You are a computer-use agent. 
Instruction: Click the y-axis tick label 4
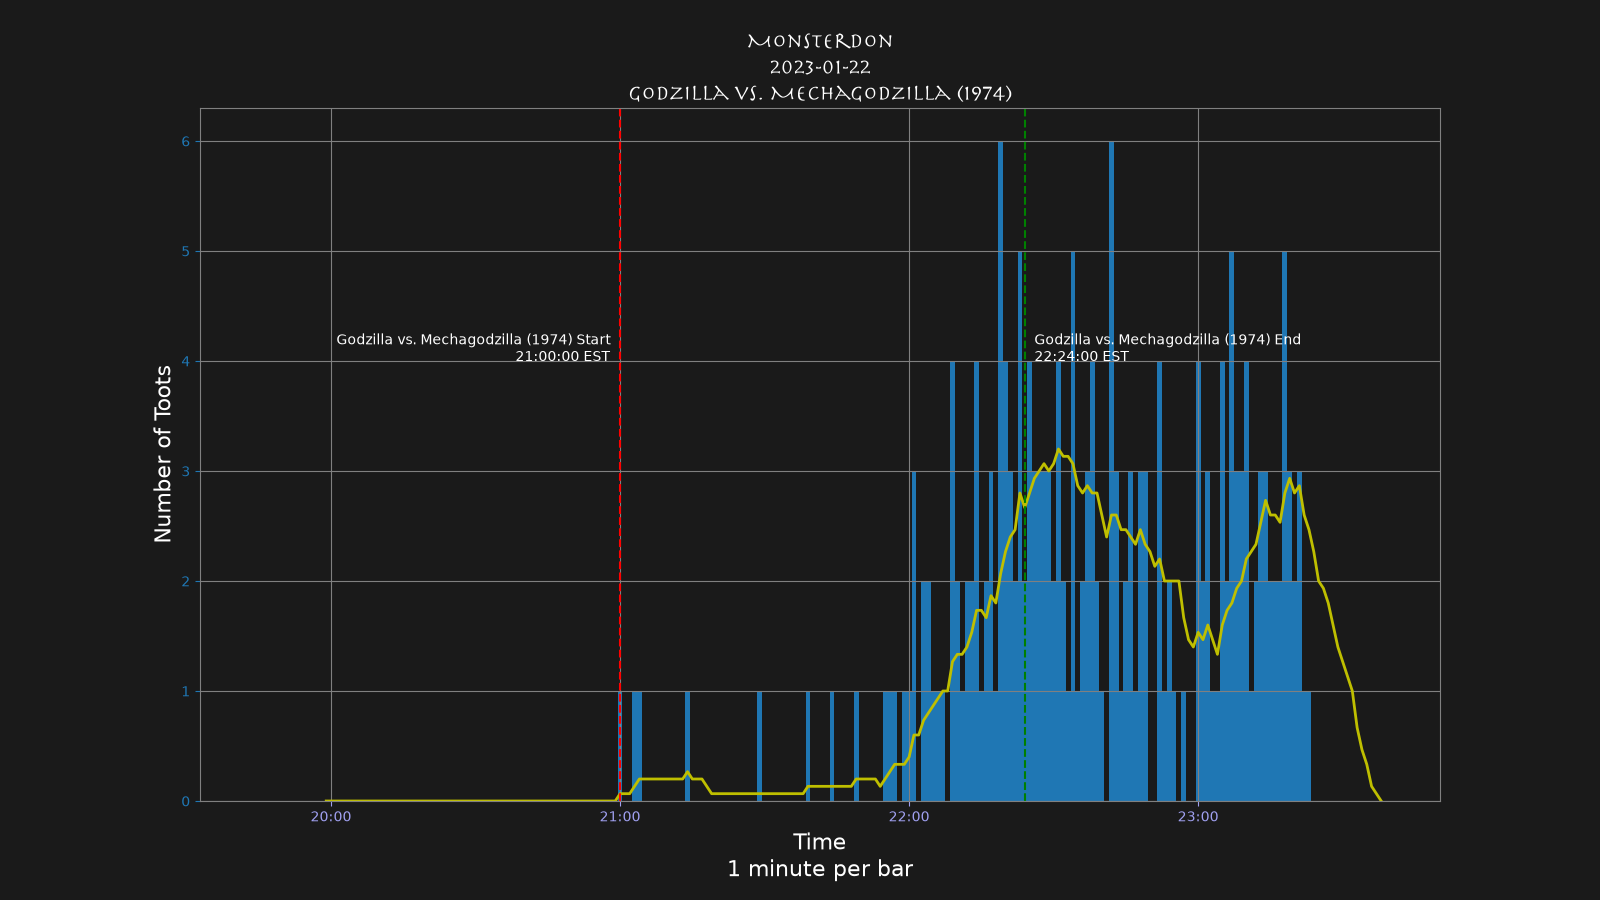[x=185, y=362]
